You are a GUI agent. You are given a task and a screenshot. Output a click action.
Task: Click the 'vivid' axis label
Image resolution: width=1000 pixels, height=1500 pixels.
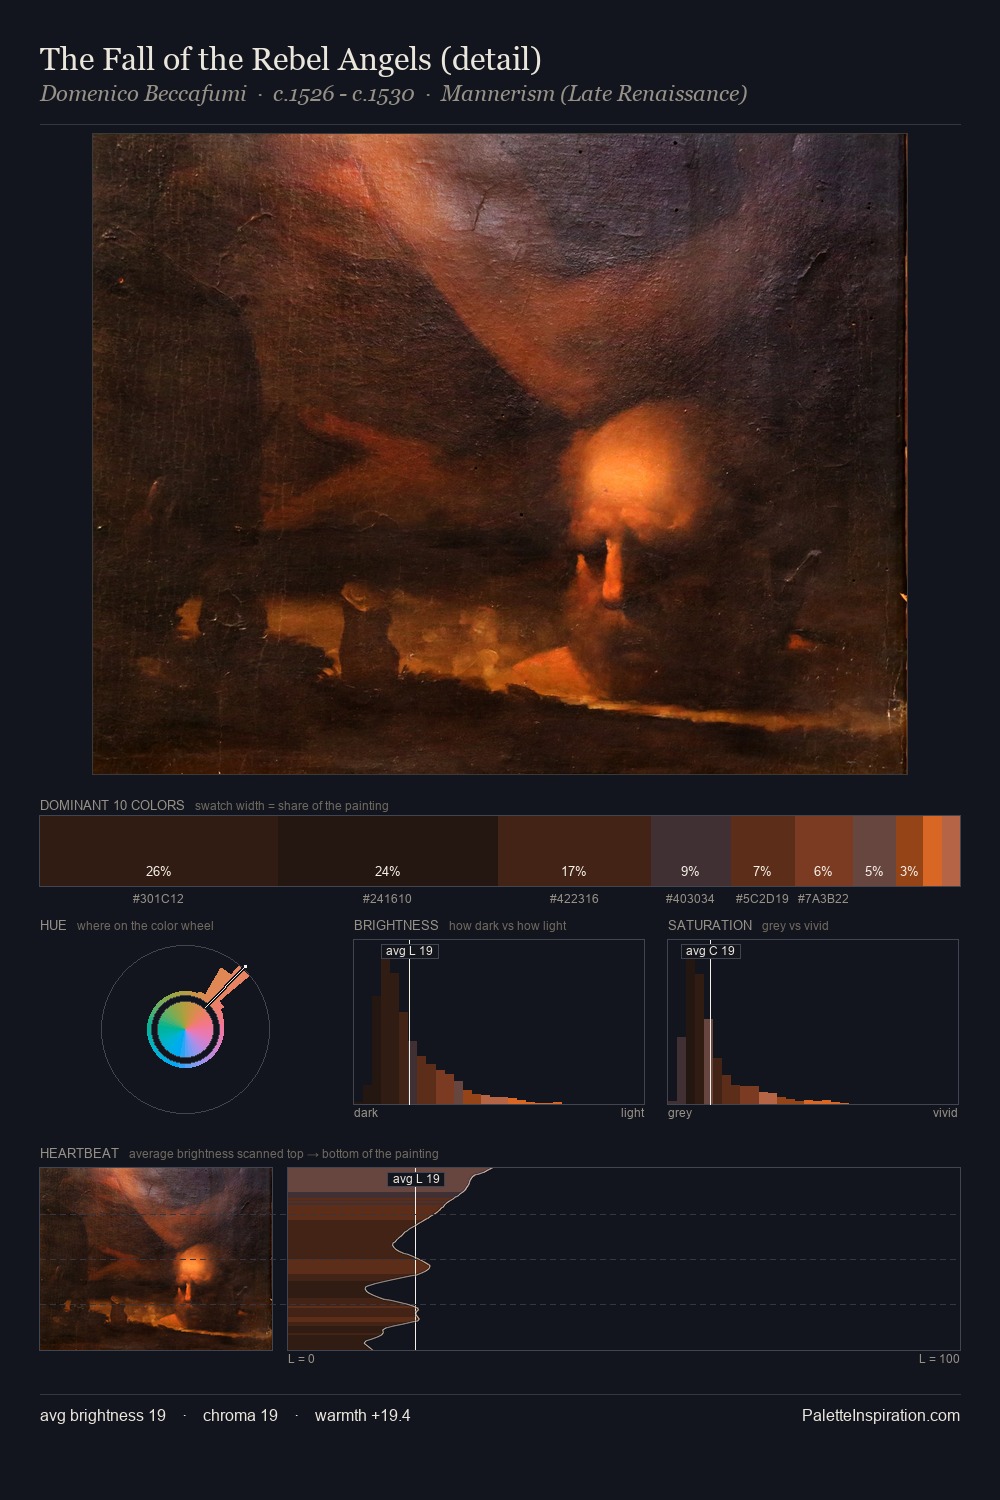click(x=945, y=1113)
